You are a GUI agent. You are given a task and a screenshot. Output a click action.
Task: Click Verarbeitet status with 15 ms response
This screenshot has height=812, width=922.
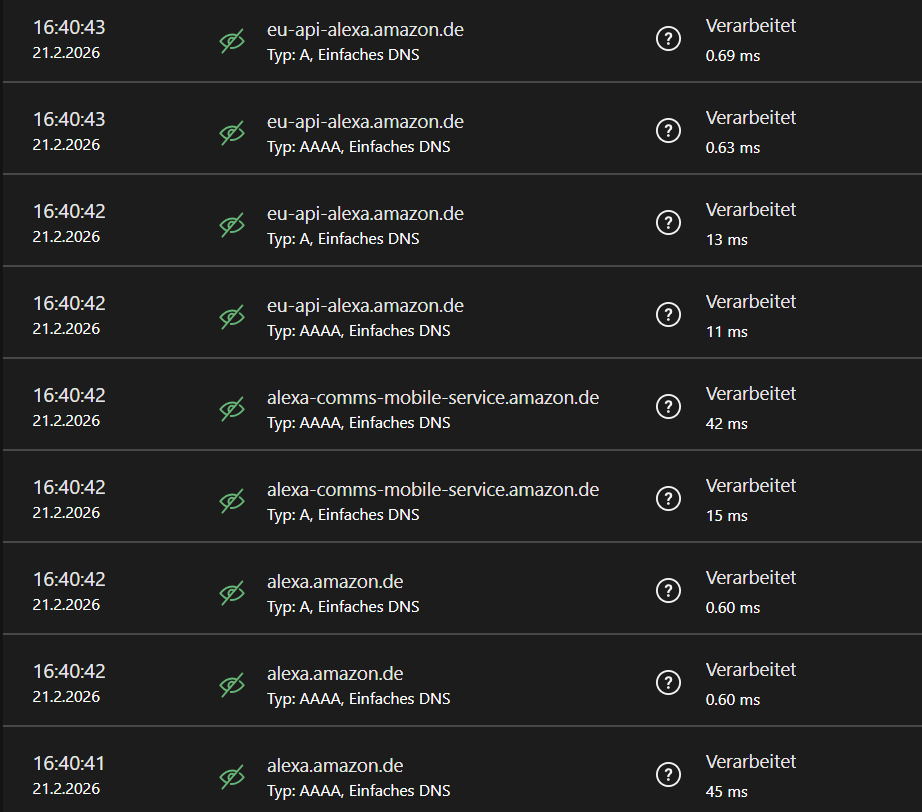click(750, 486)
